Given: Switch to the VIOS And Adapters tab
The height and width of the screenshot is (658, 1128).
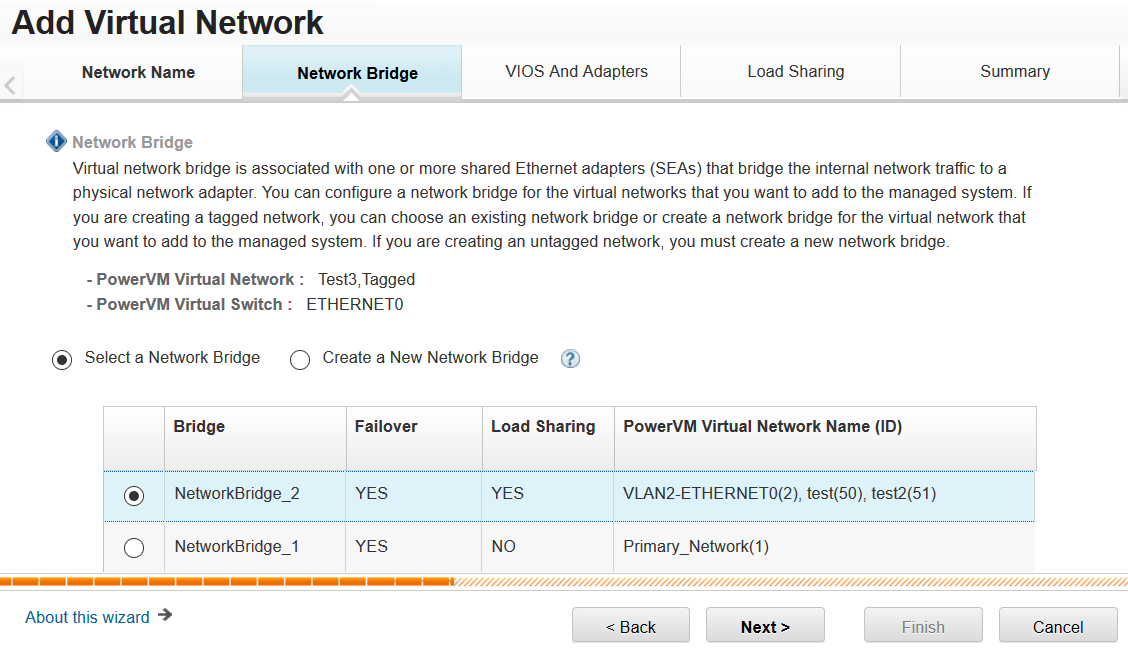Looking at the screenshot, I should pos(576,72).
